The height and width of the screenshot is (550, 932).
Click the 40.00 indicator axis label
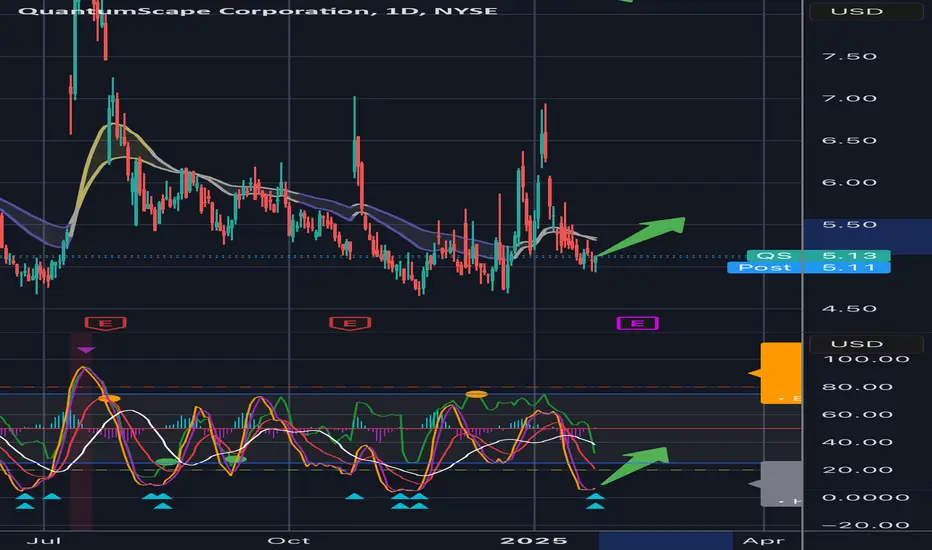857,442
